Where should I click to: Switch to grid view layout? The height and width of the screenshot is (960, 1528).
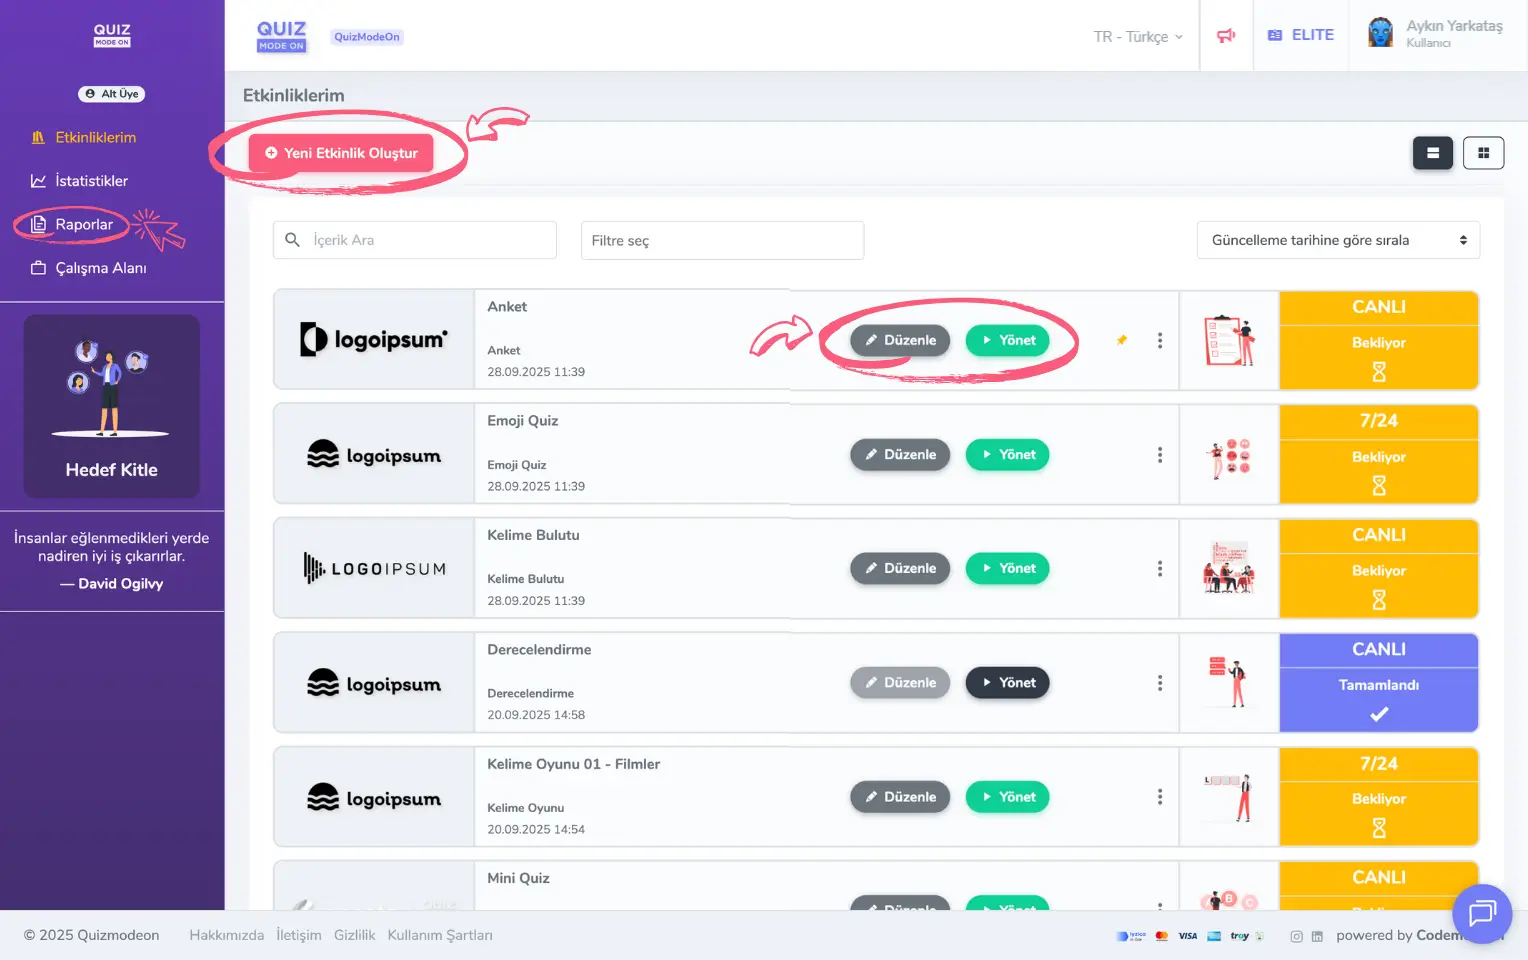tap(1483, 152)
